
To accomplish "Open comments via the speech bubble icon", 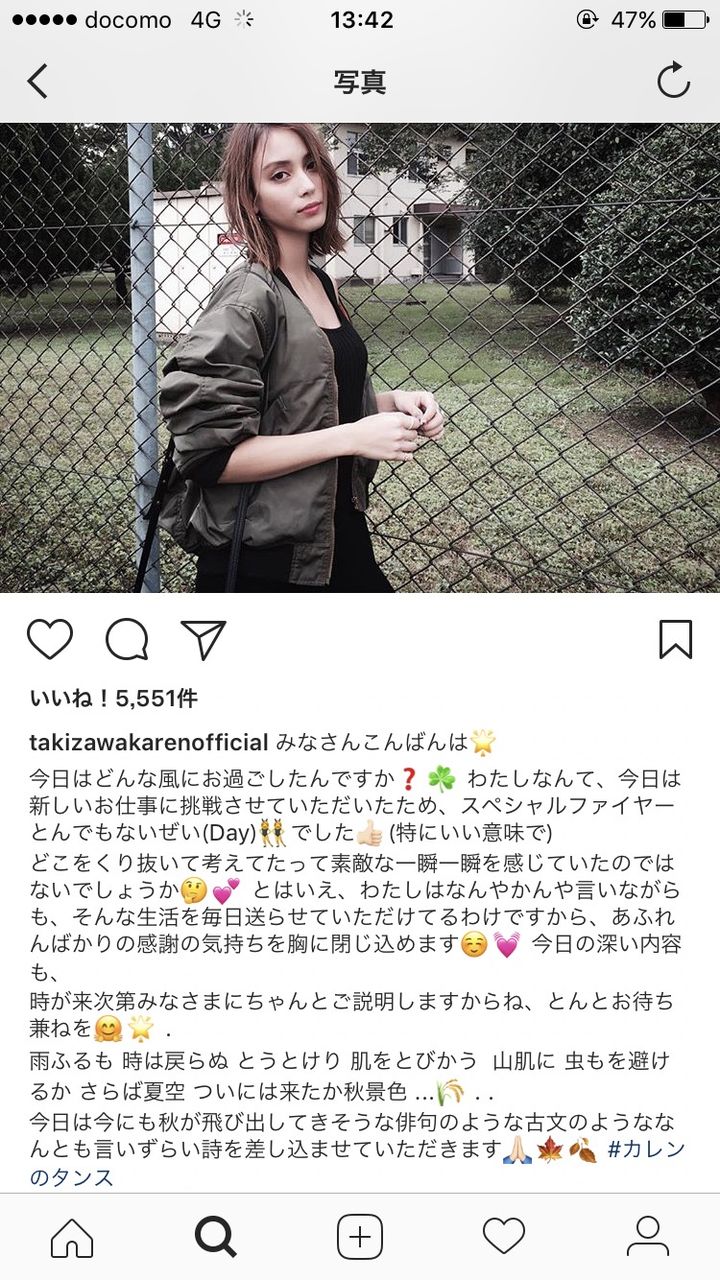I will pos(127,640).
